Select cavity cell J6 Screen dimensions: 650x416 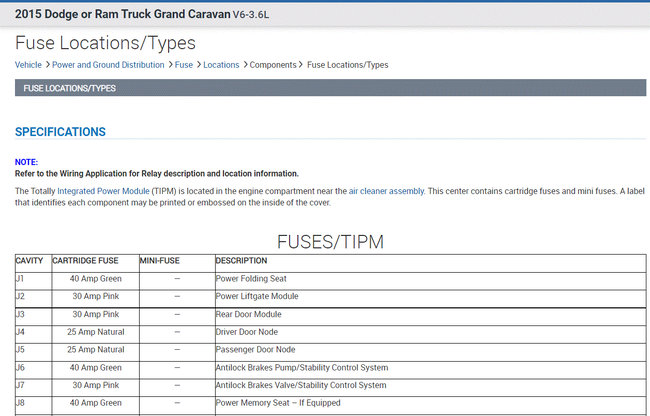(33, 368)
